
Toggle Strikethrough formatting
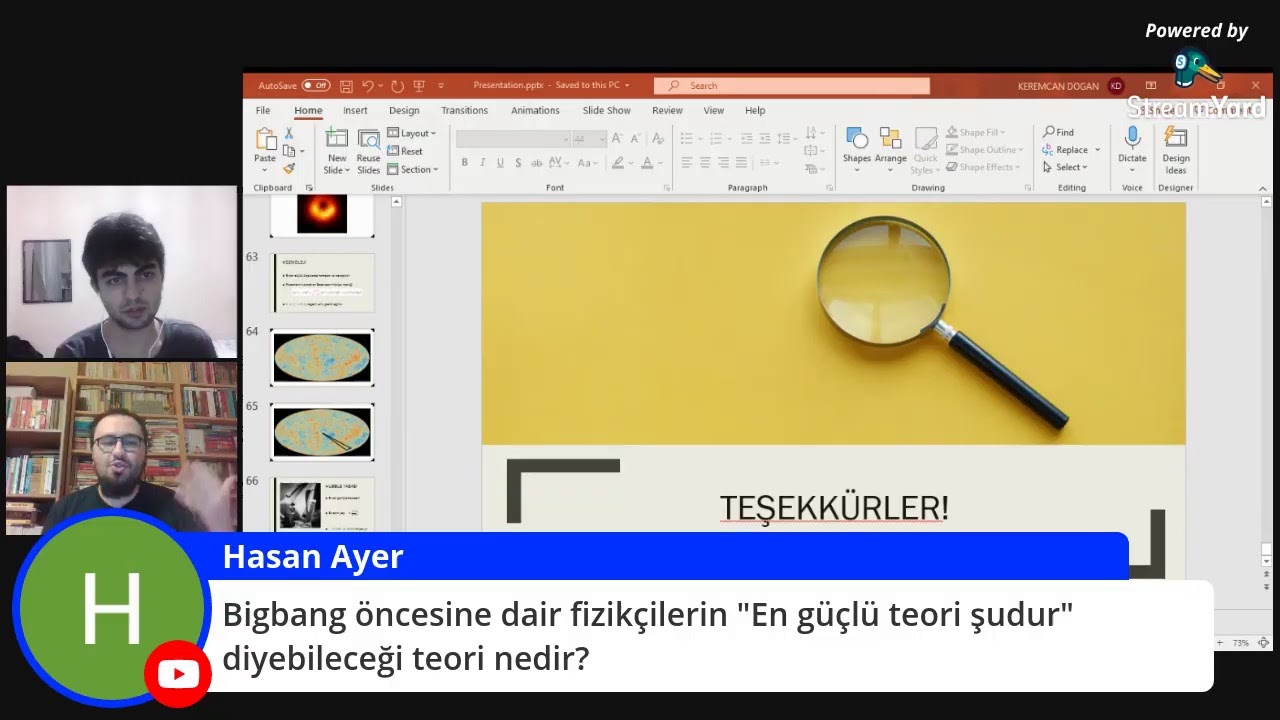pos(538,162)
